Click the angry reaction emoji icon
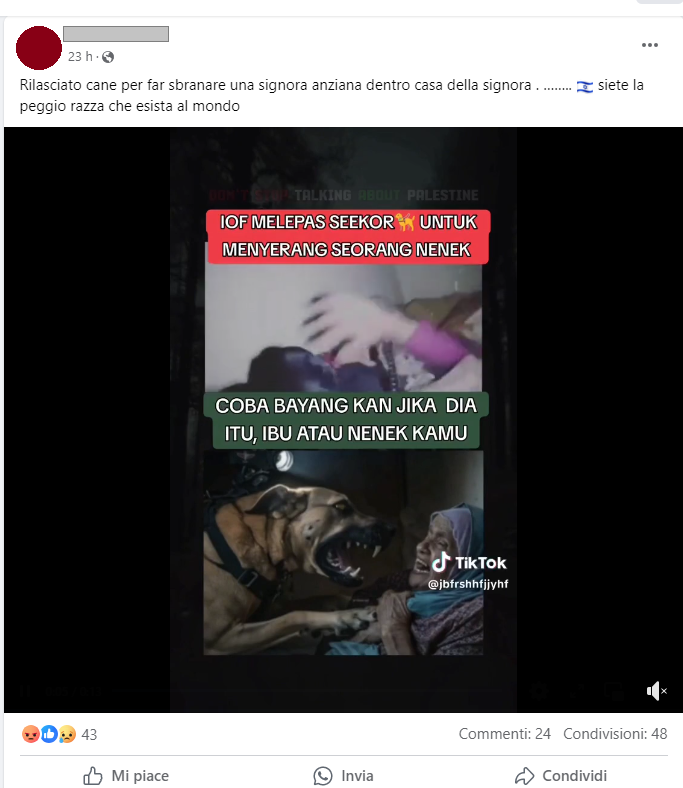683x788 pixels. point(31,734)
